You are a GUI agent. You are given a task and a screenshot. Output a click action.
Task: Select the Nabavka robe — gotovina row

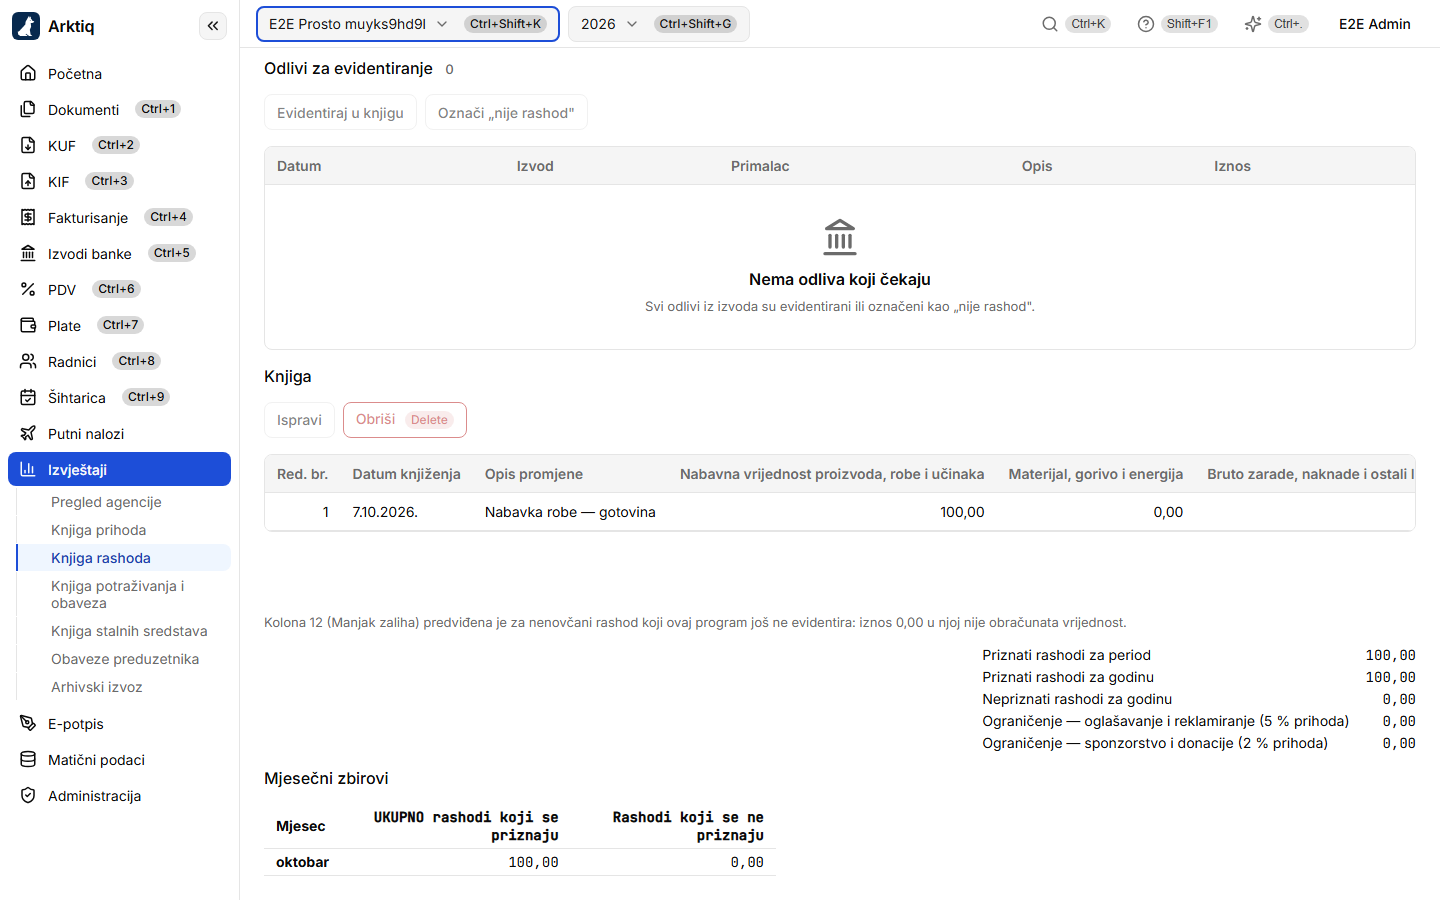click(x=840, y=512)
